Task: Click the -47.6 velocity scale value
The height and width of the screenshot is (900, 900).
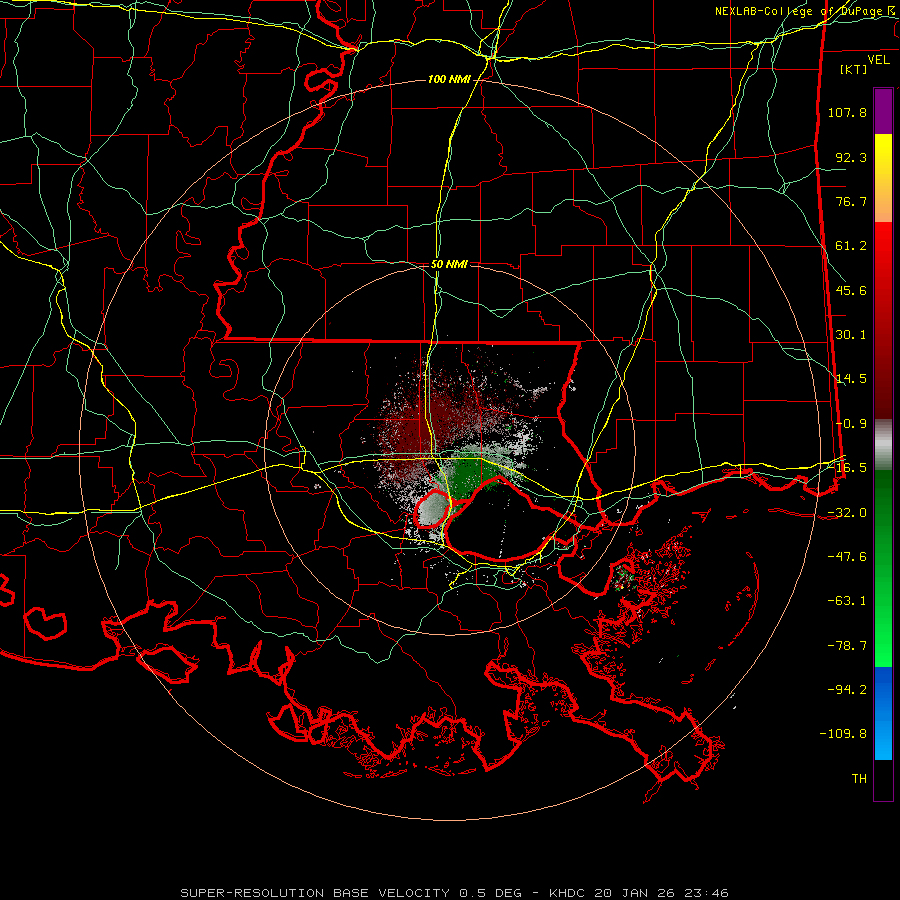Action: pos(847,557)
